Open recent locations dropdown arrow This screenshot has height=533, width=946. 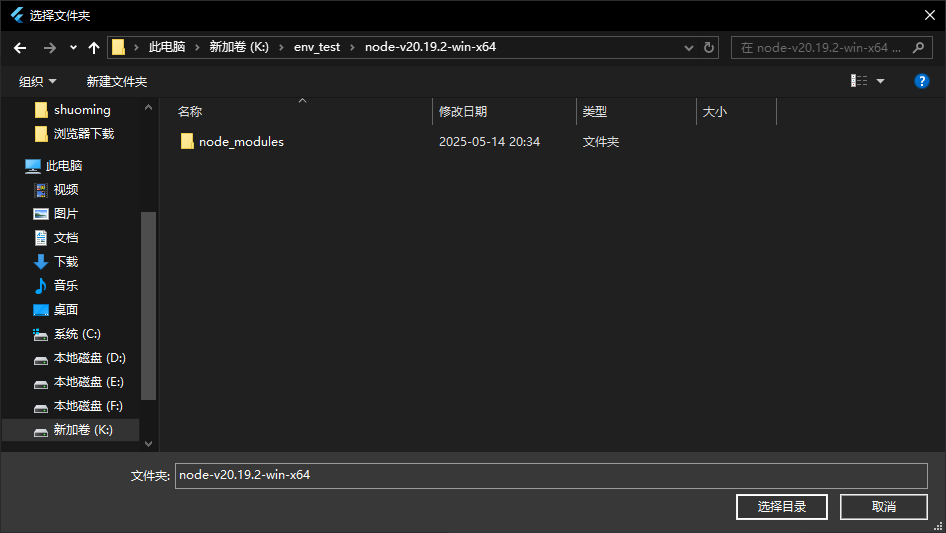[73, 48]
